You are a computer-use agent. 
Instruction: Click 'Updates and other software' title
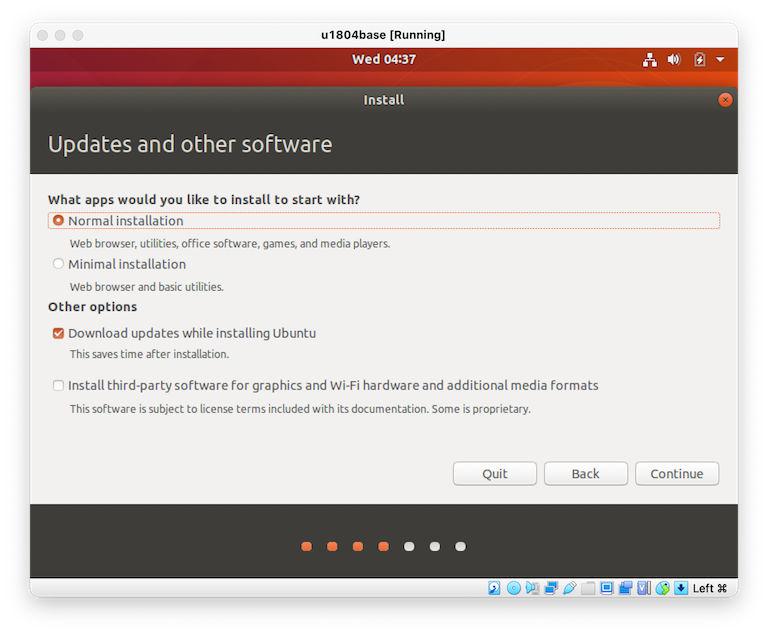pos(190,145)
